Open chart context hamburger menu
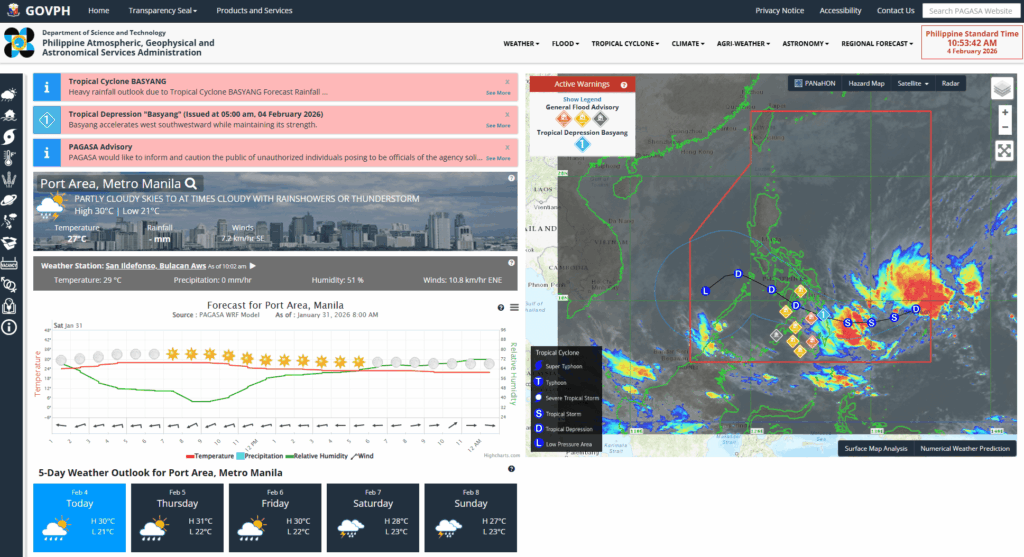This screenshot has height=557, width=1024. pyautogui.click(x=514, y=307)
